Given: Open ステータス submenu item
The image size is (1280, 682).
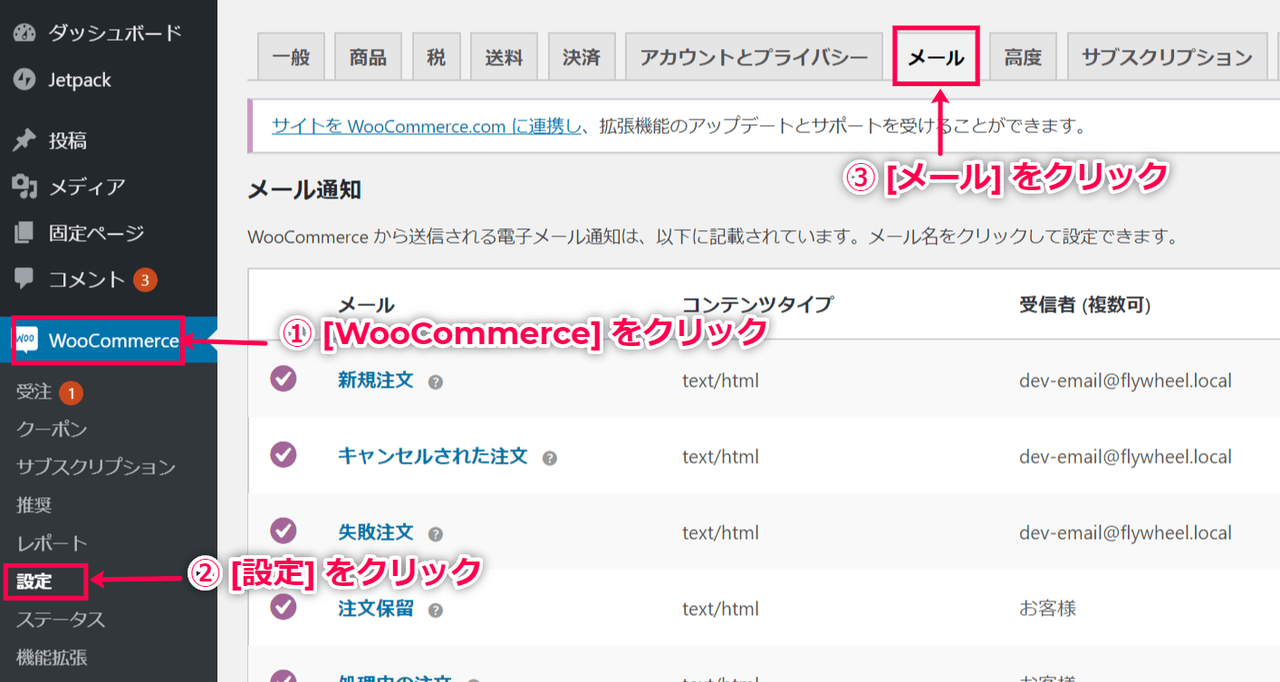Looking at the screenshot, I should (x=61, y=620).
